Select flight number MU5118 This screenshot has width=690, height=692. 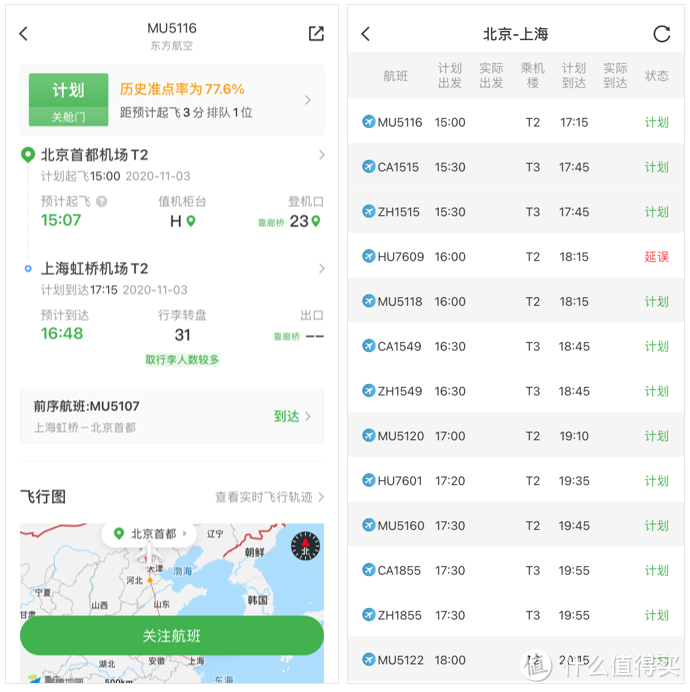pos(400,301)
